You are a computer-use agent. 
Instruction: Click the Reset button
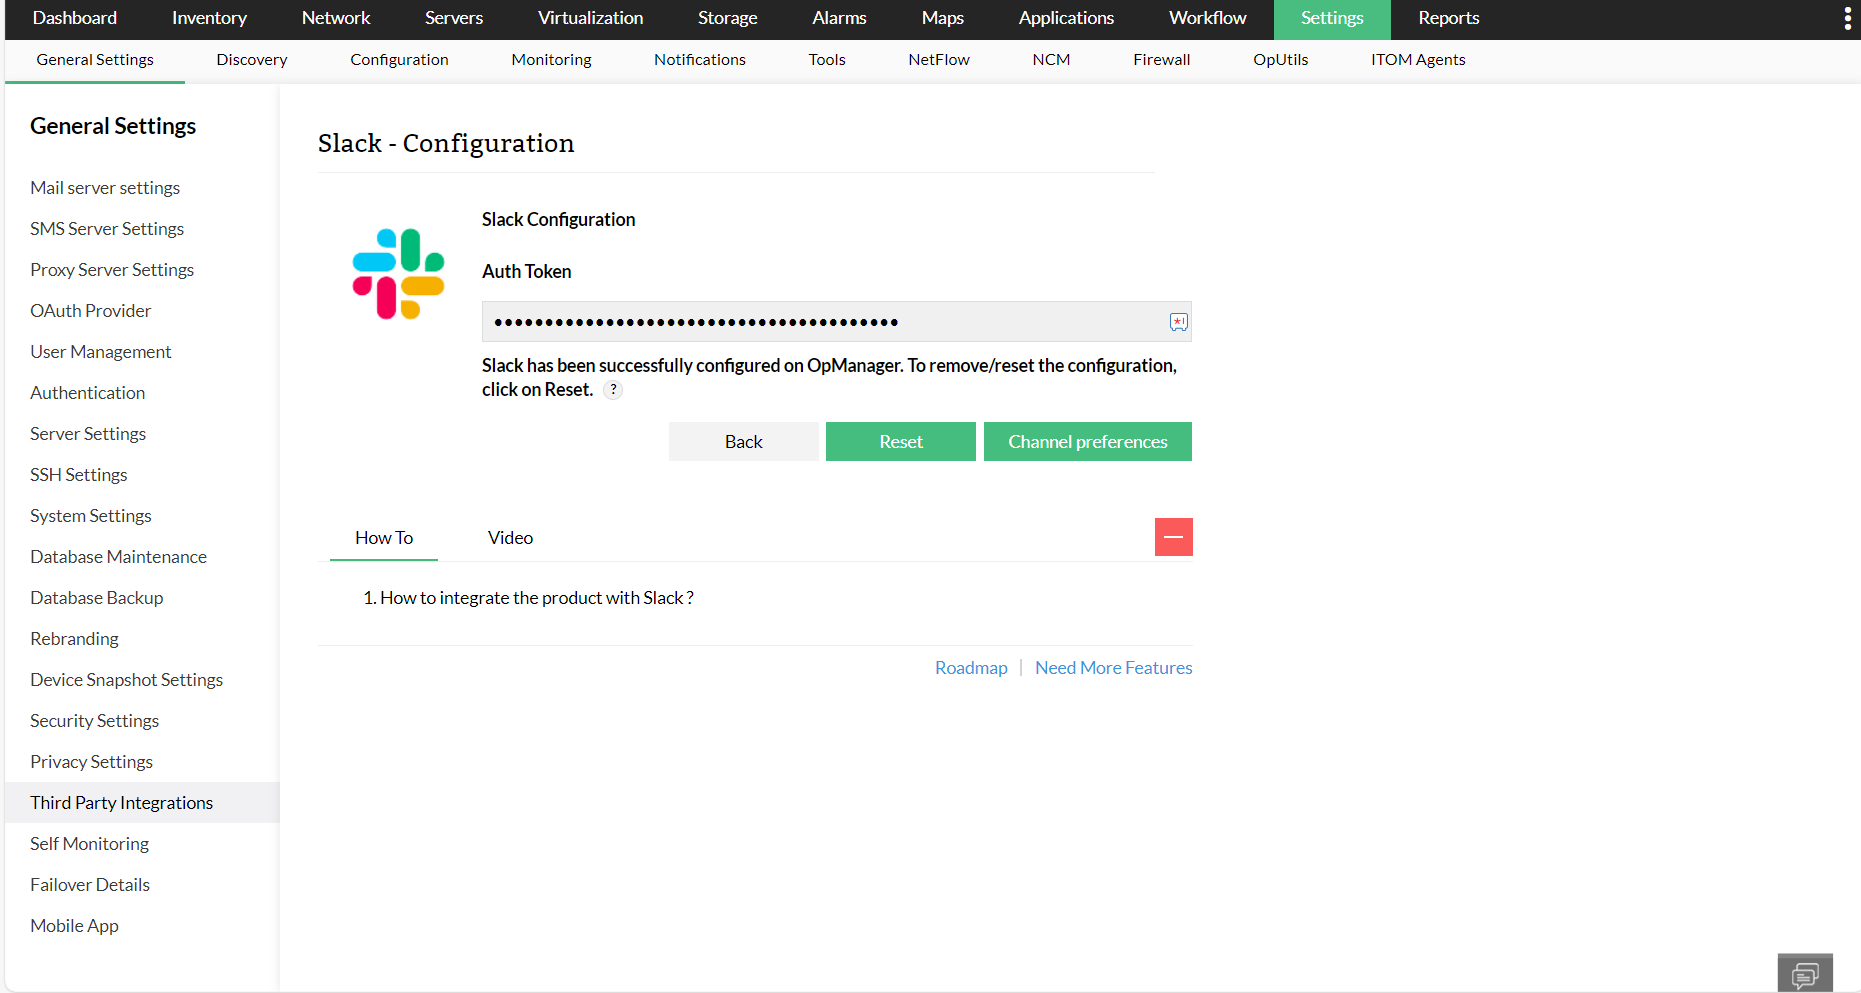click(901, 441)
